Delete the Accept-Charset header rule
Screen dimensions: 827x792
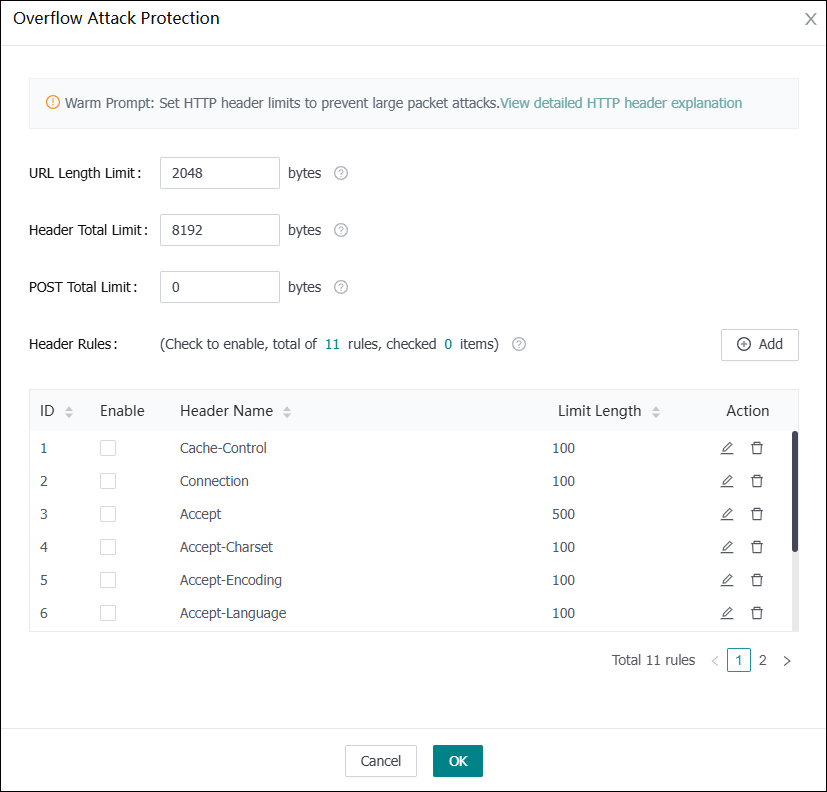point(757,547)
